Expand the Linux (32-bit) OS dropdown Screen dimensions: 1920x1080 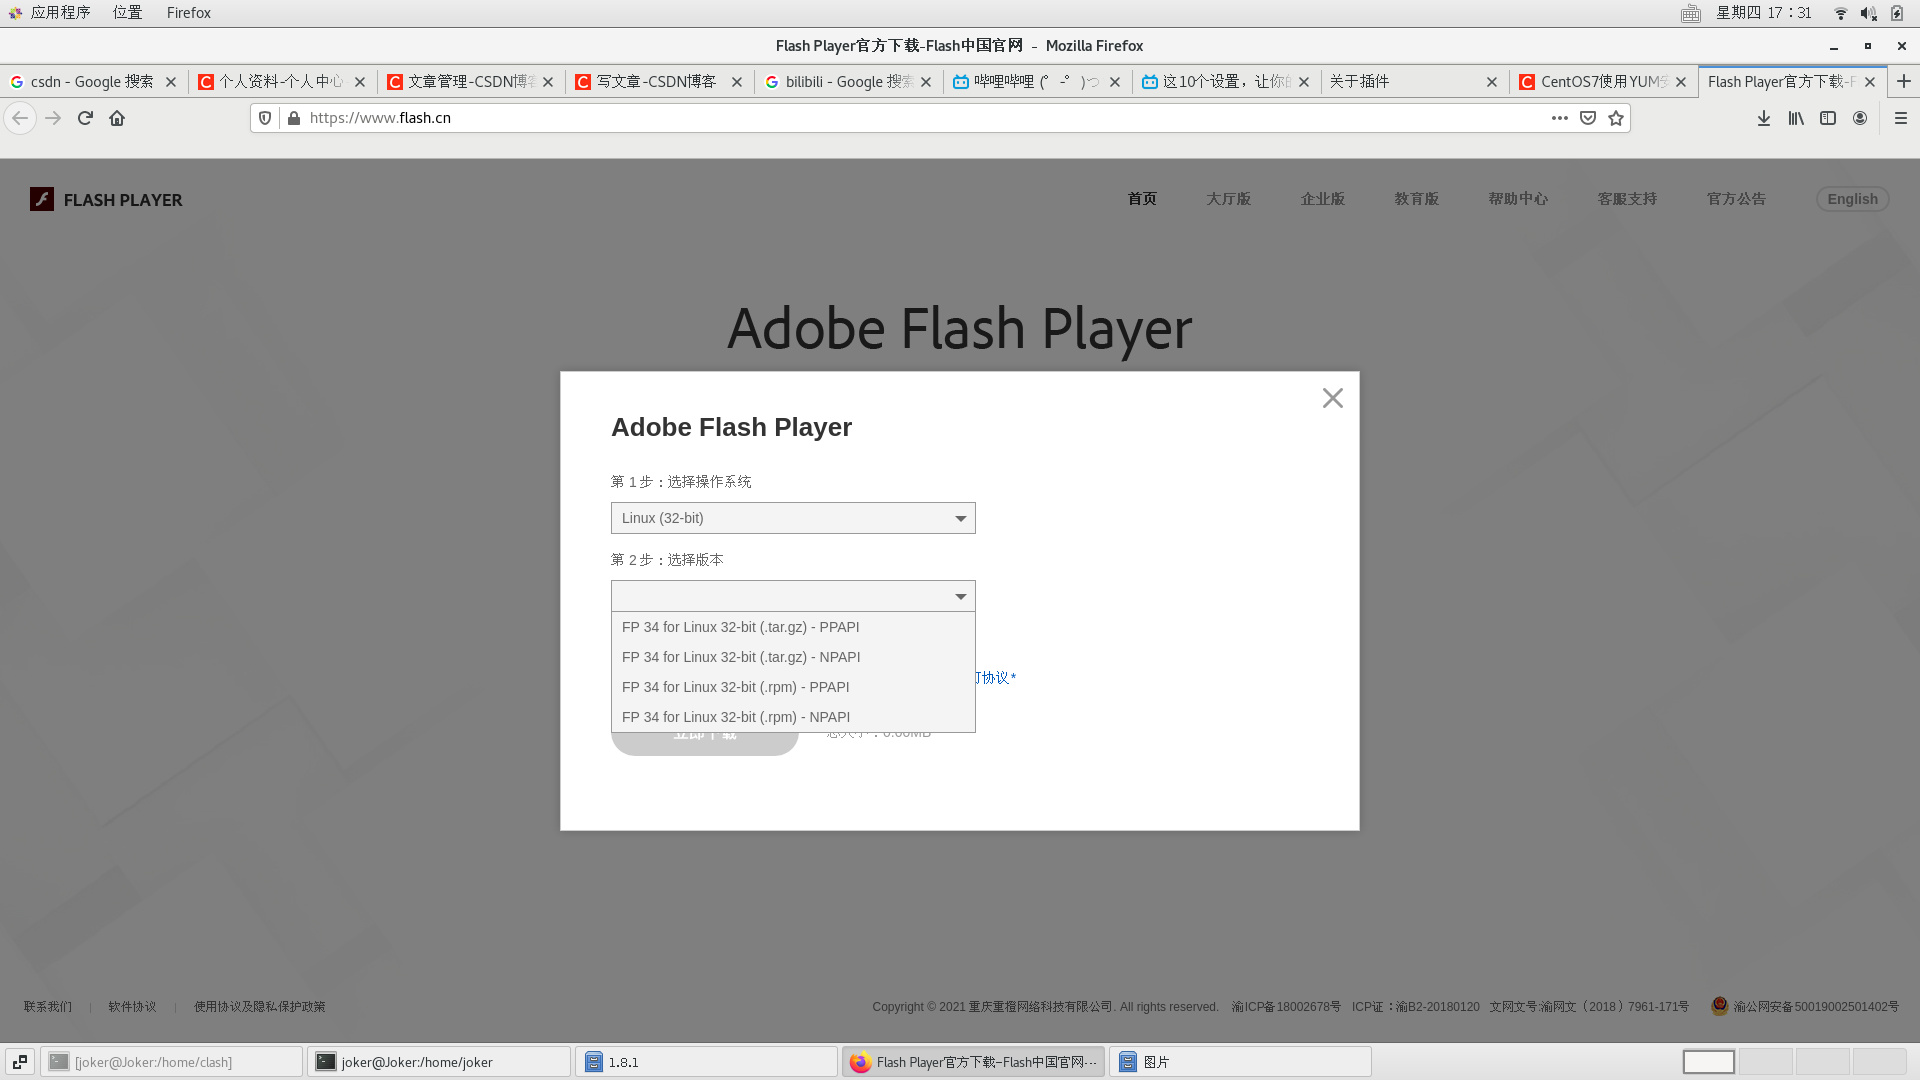(793, 518)
